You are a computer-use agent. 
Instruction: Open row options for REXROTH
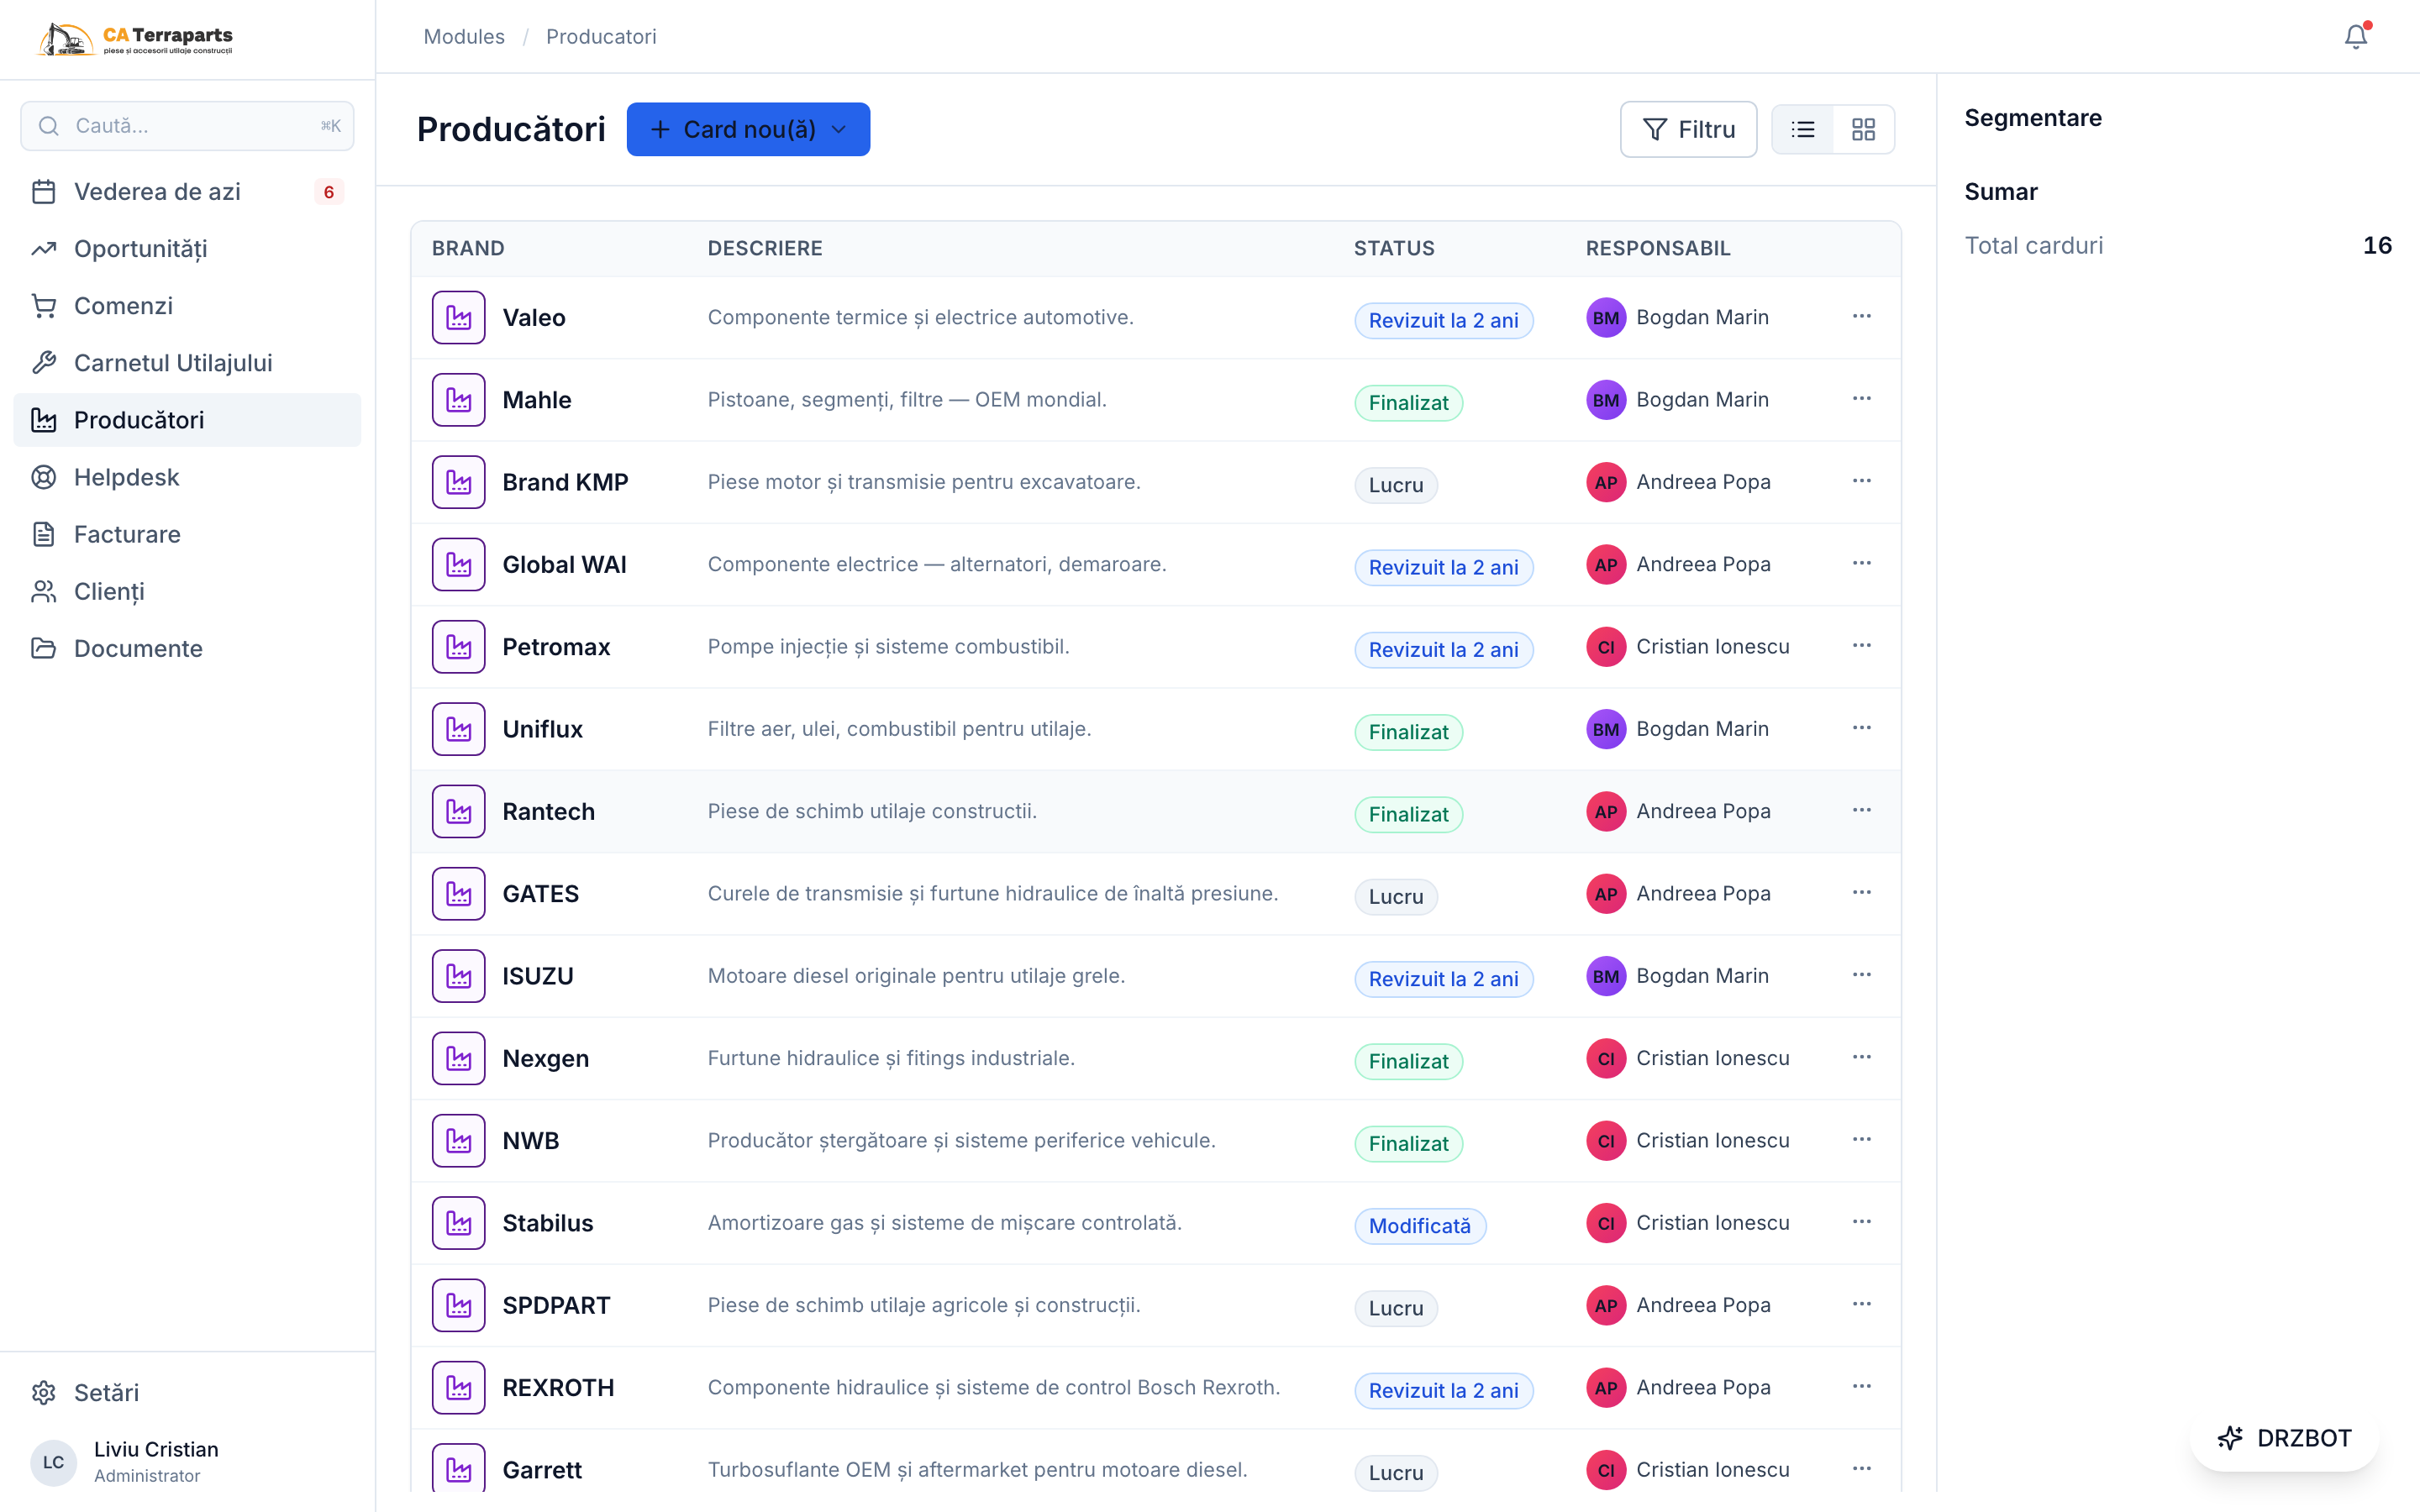coord(1861,1387)
